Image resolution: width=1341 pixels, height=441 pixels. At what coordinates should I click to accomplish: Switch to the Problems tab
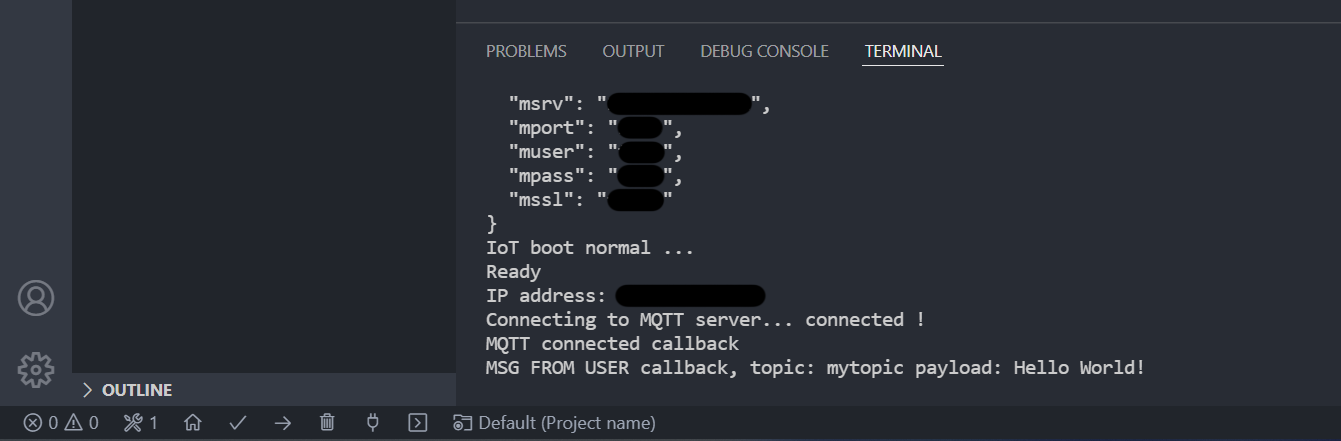point(526,51)
